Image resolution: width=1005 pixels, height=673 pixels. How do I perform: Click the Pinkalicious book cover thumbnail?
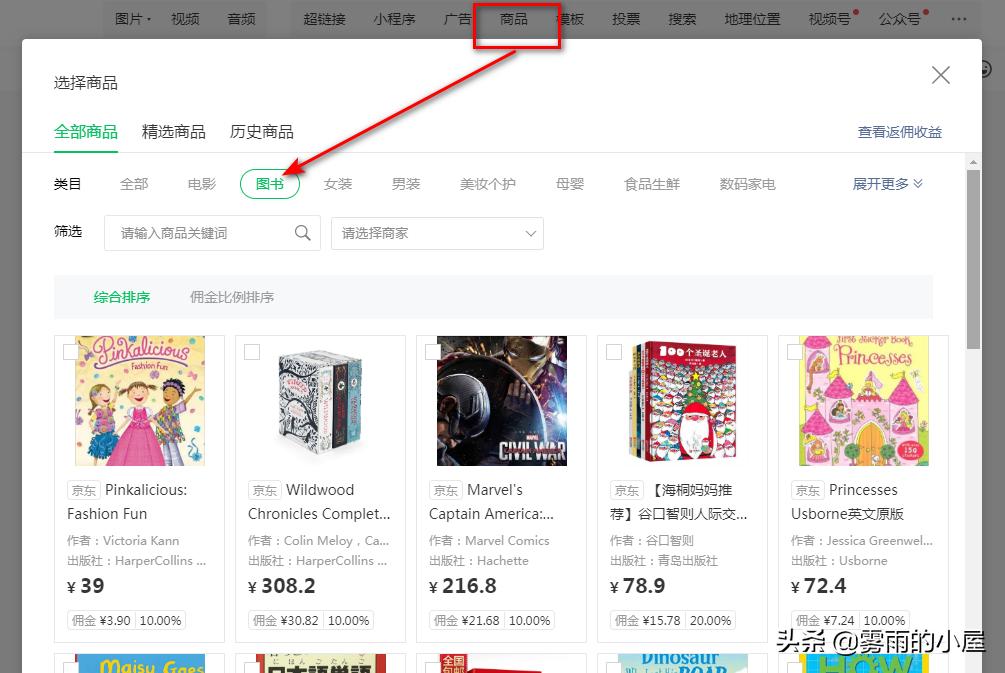(140, 401)
